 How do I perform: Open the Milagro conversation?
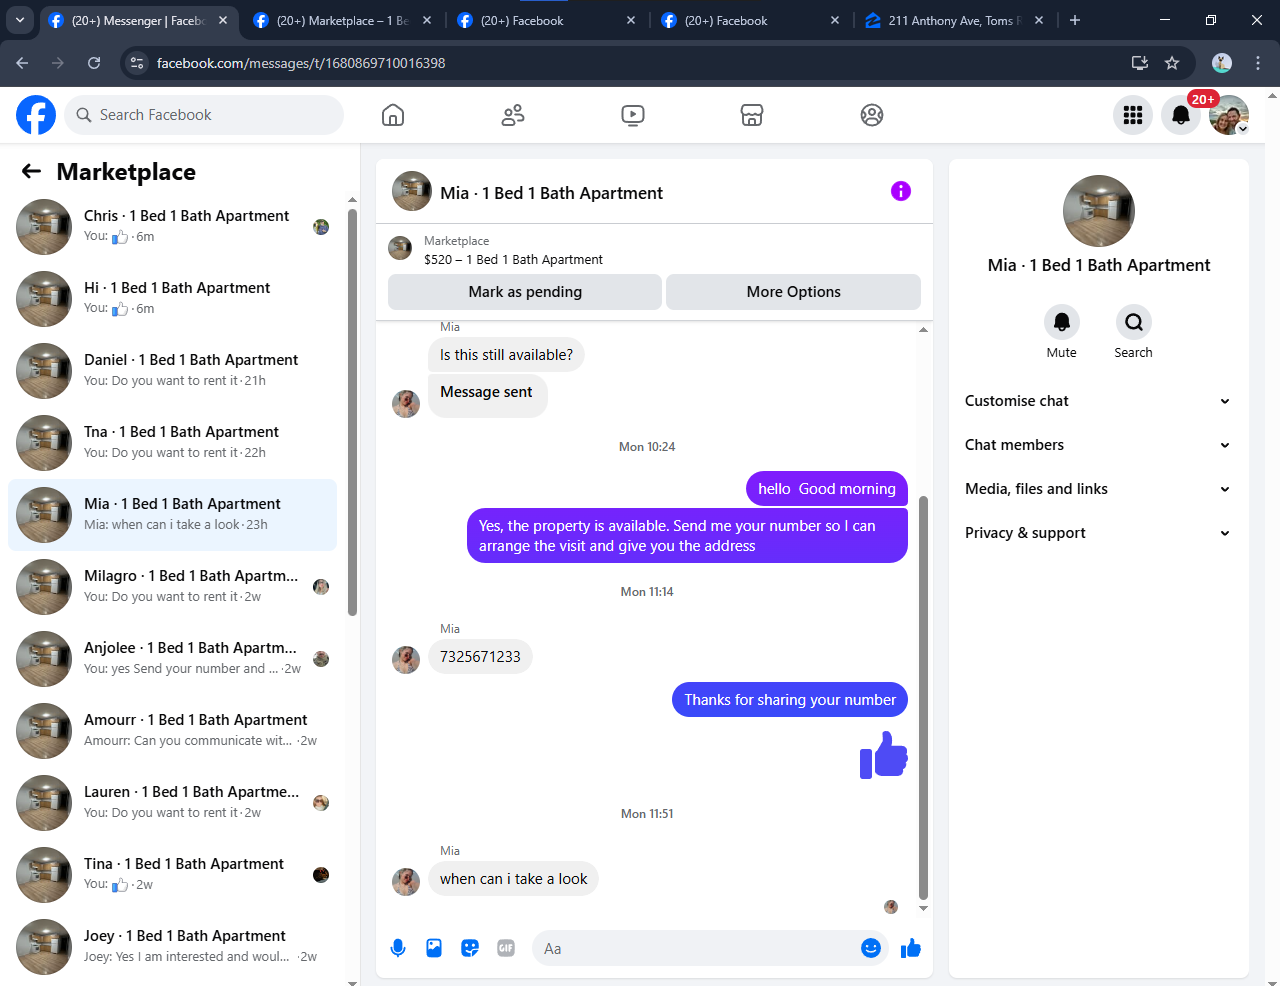click(x=172, y=587)
